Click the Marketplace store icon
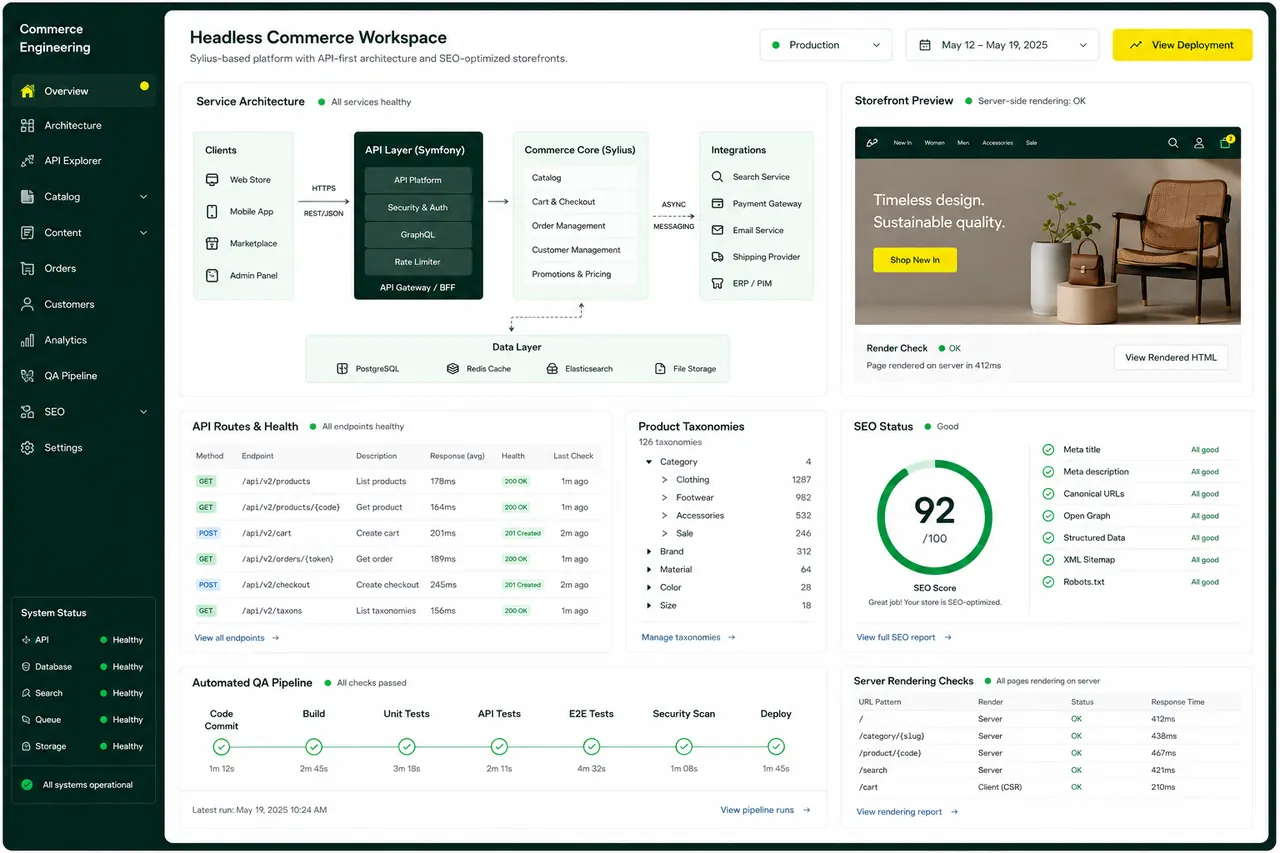Image resolution: width=1280 pixels, height=853 pixels. tap(212, 244)
